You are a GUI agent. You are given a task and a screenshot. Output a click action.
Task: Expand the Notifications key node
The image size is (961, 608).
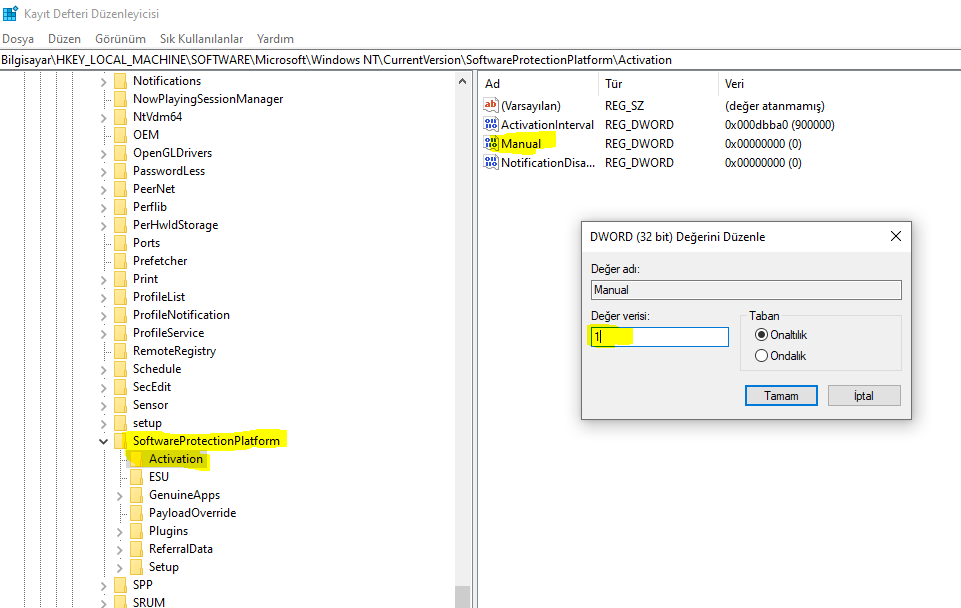(104, 81)
